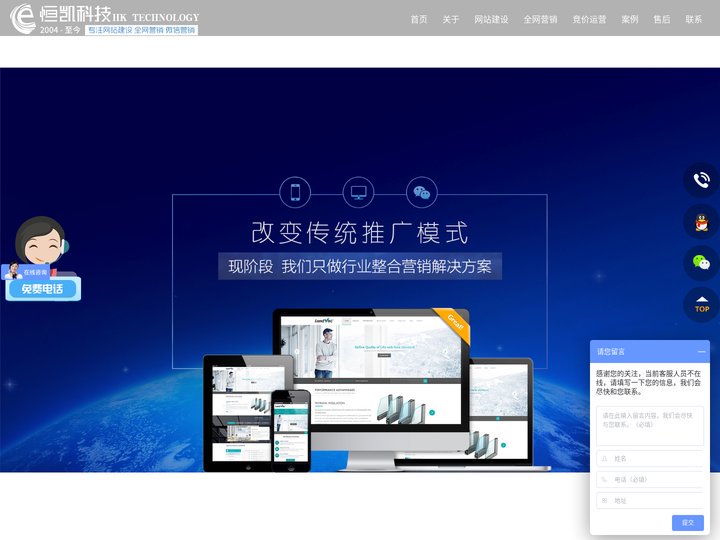Open 全网营销 navigation item
This screenshot has width=720, height=540.
click(x=540, y=19)
